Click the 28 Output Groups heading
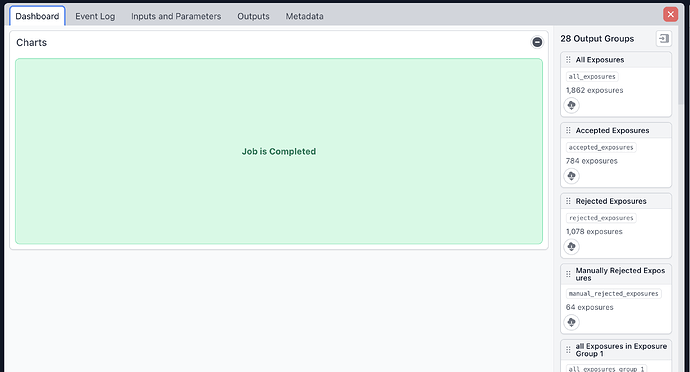The width and height of the screenshot is (690, 372). (597, 39)
